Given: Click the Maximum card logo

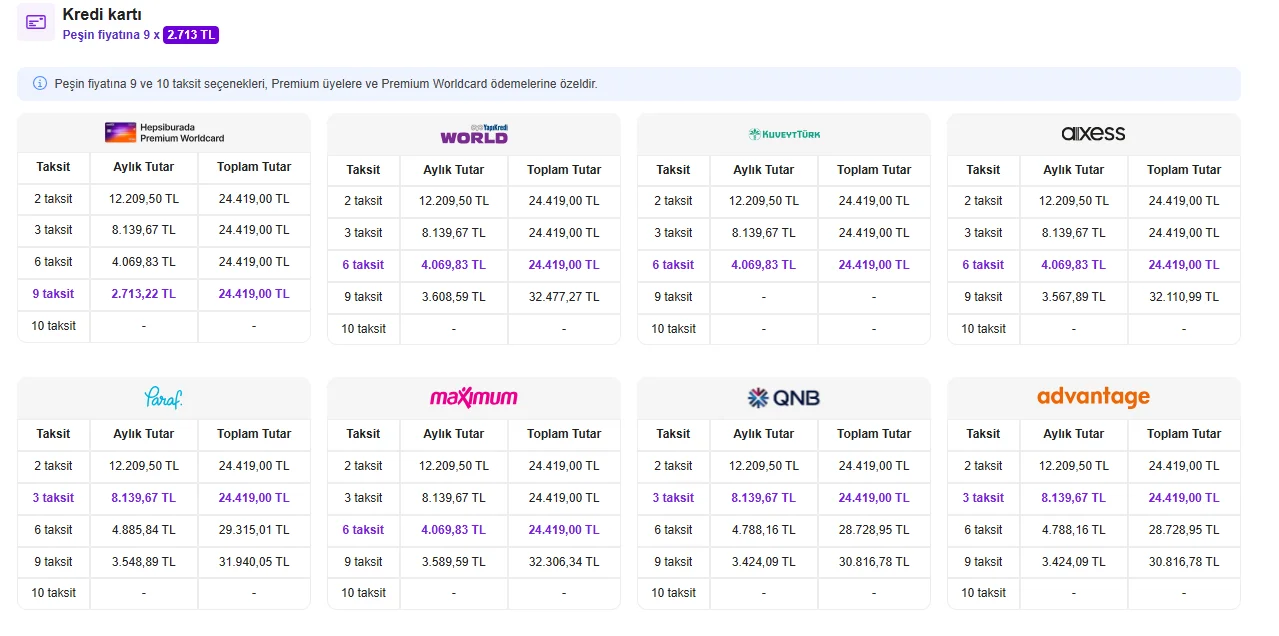Looking at the screenshot, I should coord(474,398).
